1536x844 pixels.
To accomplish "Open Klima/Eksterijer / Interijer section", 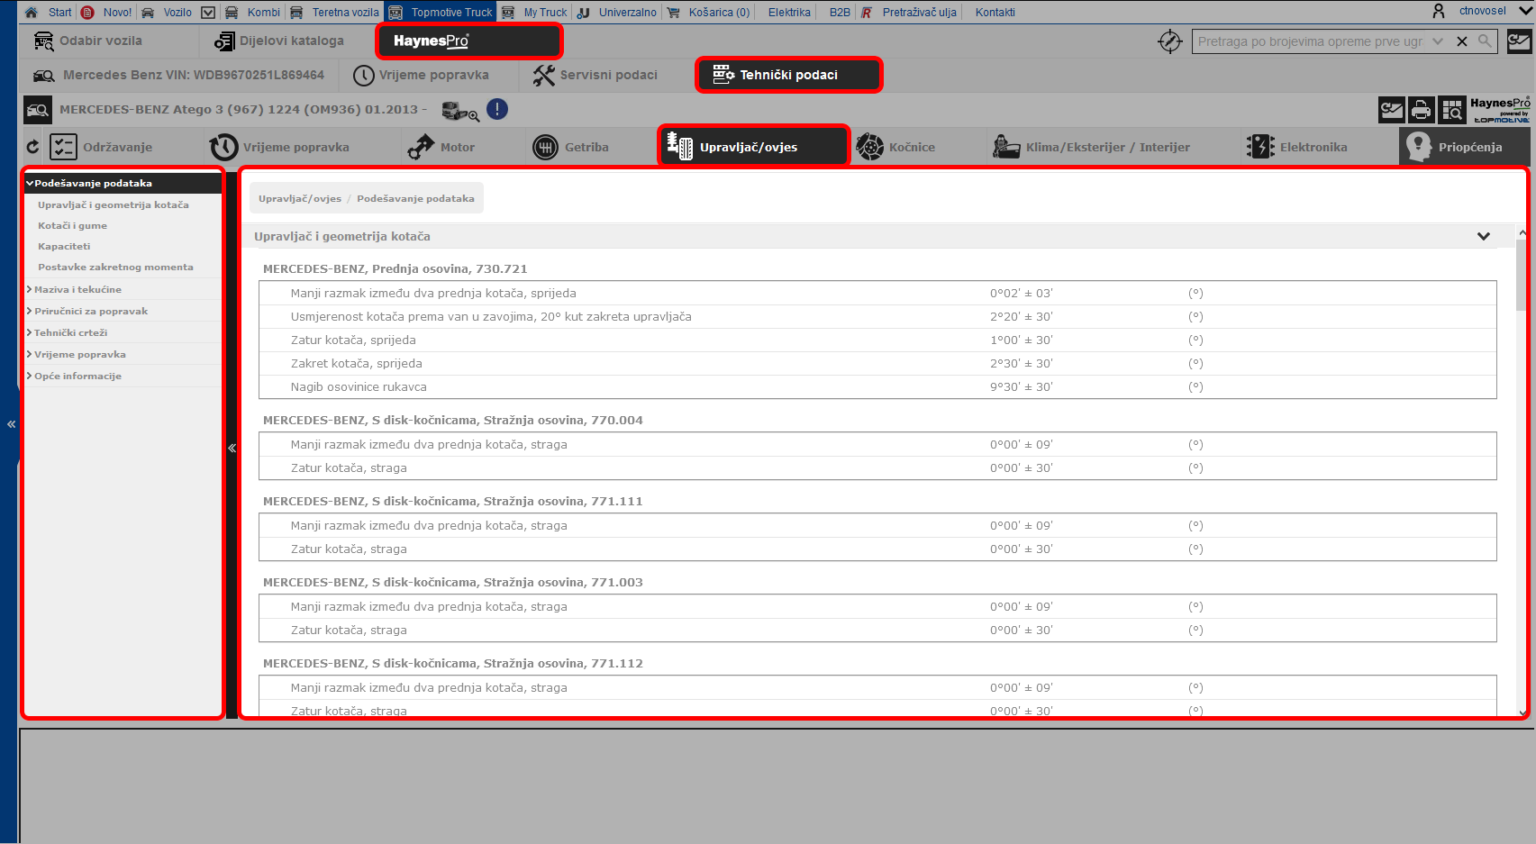I will click(x=1091, y=147).
